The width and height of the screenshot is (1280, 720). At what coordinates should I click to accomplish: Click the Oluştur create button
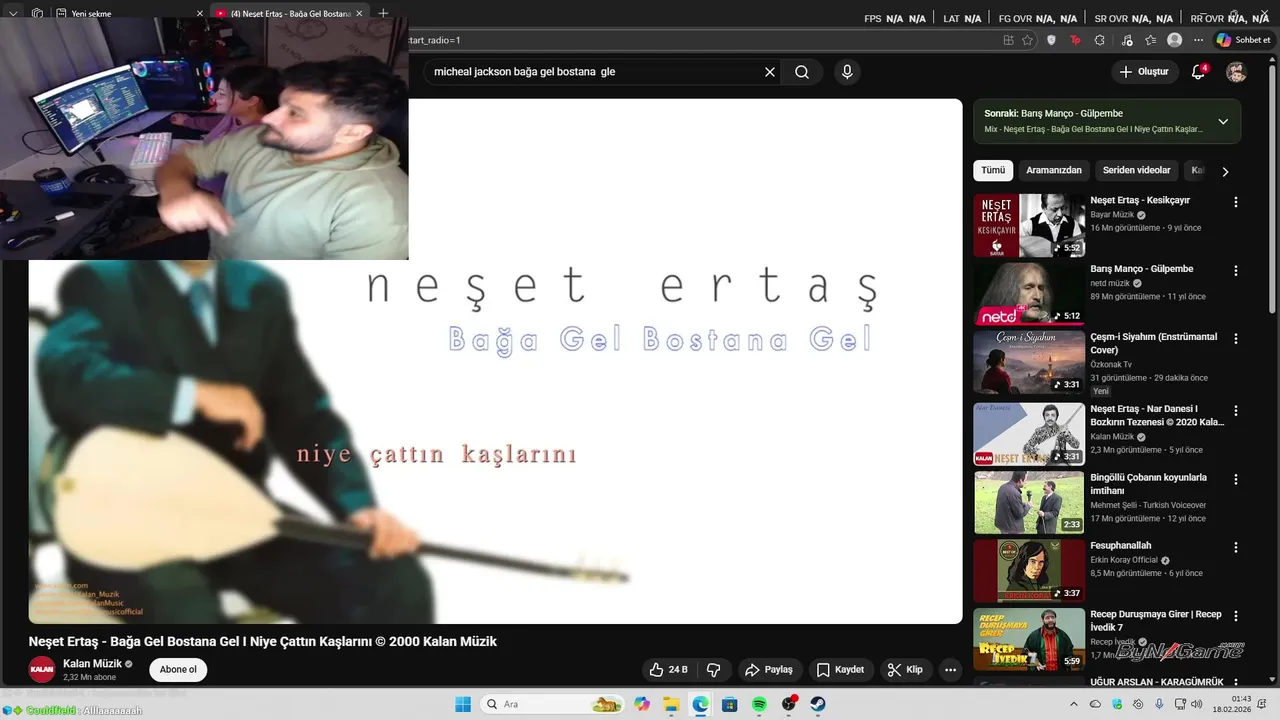click(x=1144, y=72)
